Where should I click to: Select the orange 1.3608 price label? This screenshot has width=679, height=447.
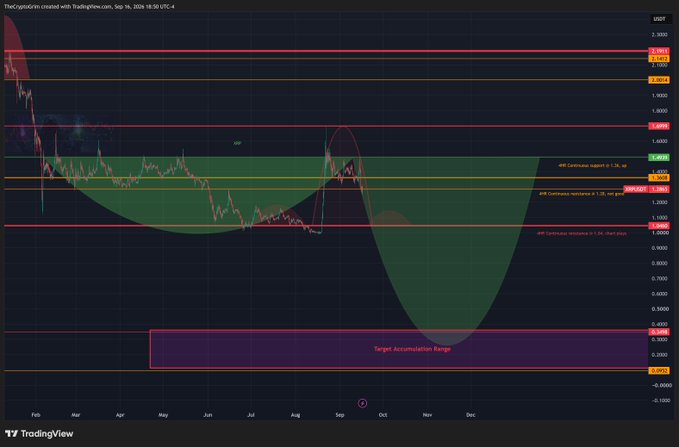659,178
